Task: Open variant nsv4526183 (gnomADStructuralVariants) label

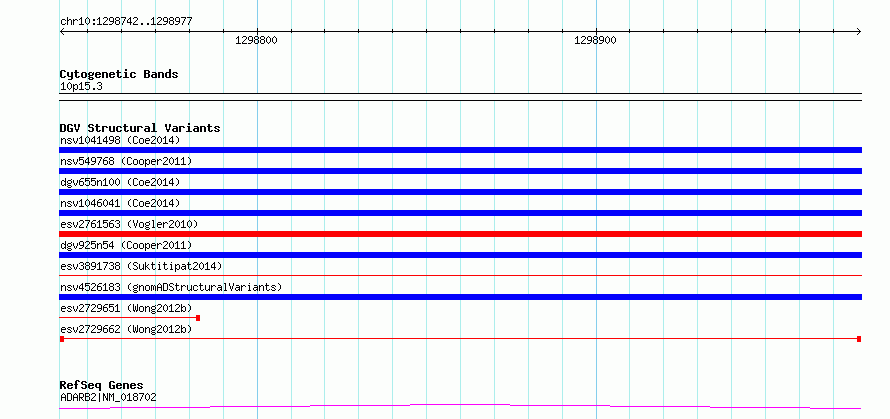Action: [171, 287]
